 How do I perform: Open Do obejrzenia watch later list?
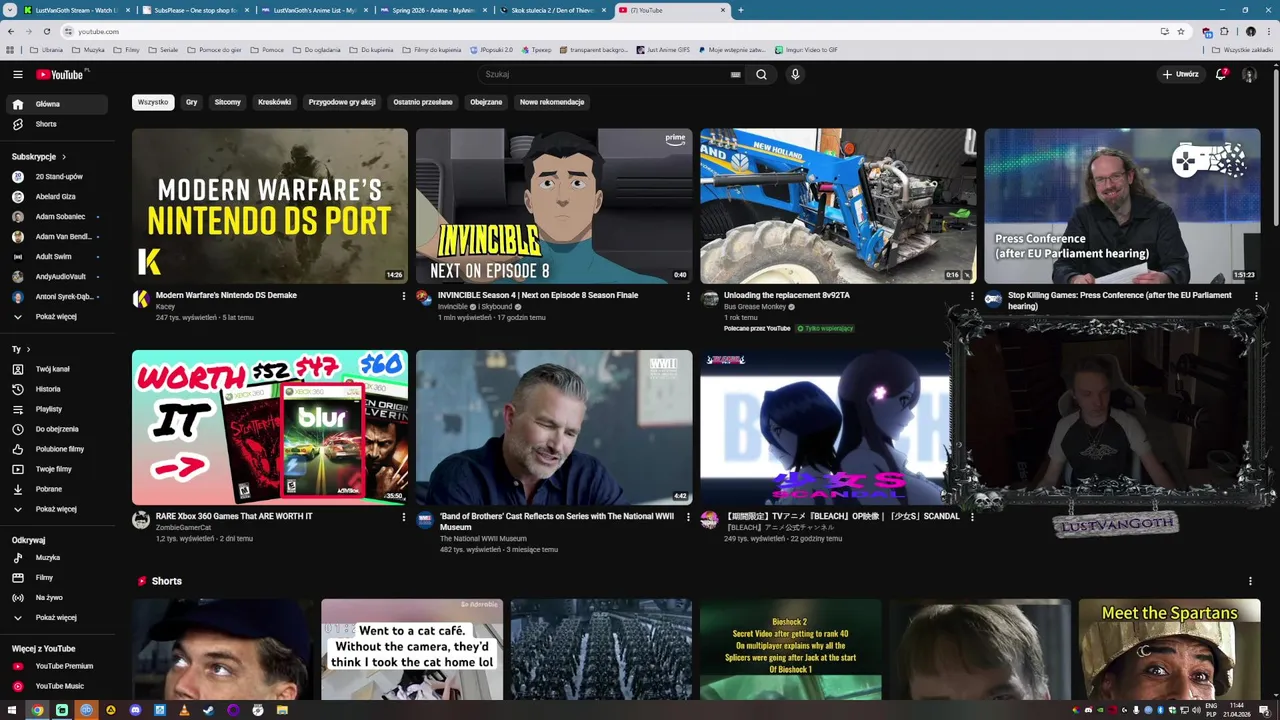59,429
